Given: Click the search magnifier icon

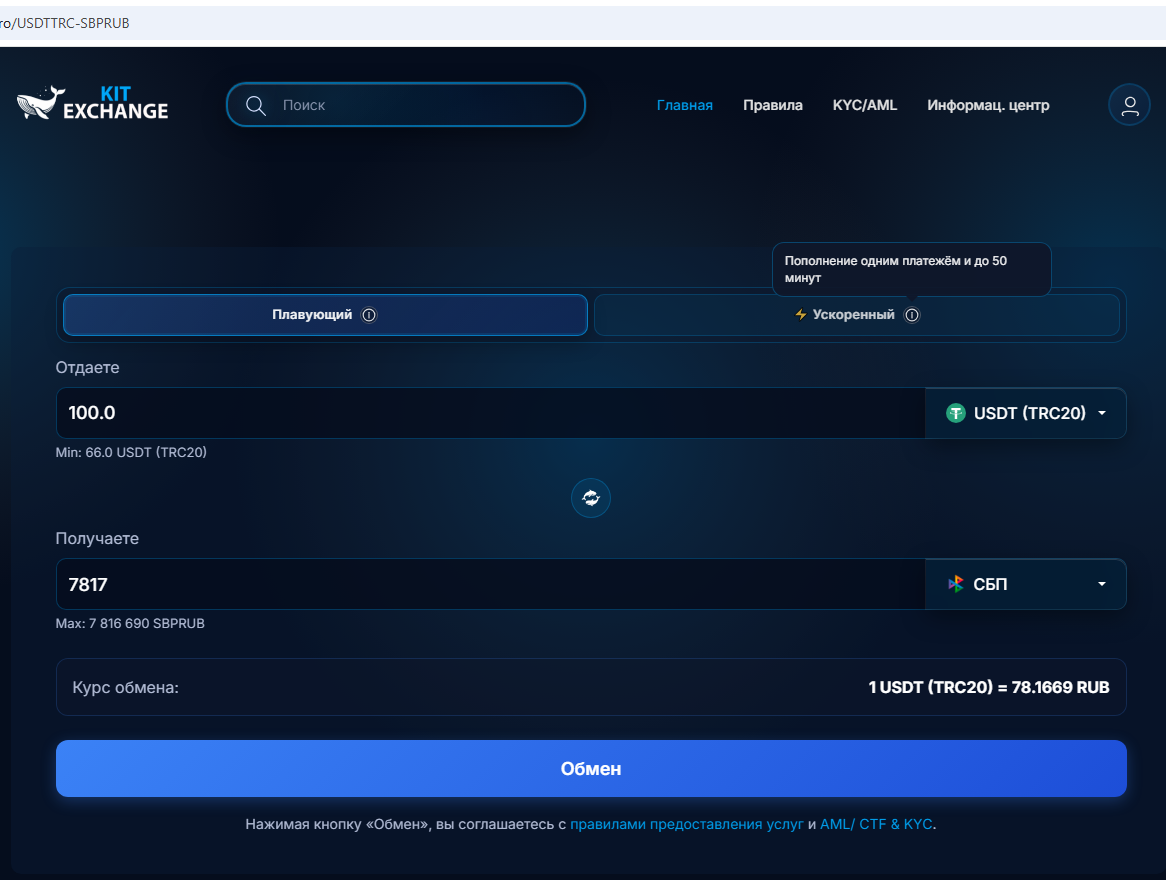Looking at the screenshot, I should (256, 105).
